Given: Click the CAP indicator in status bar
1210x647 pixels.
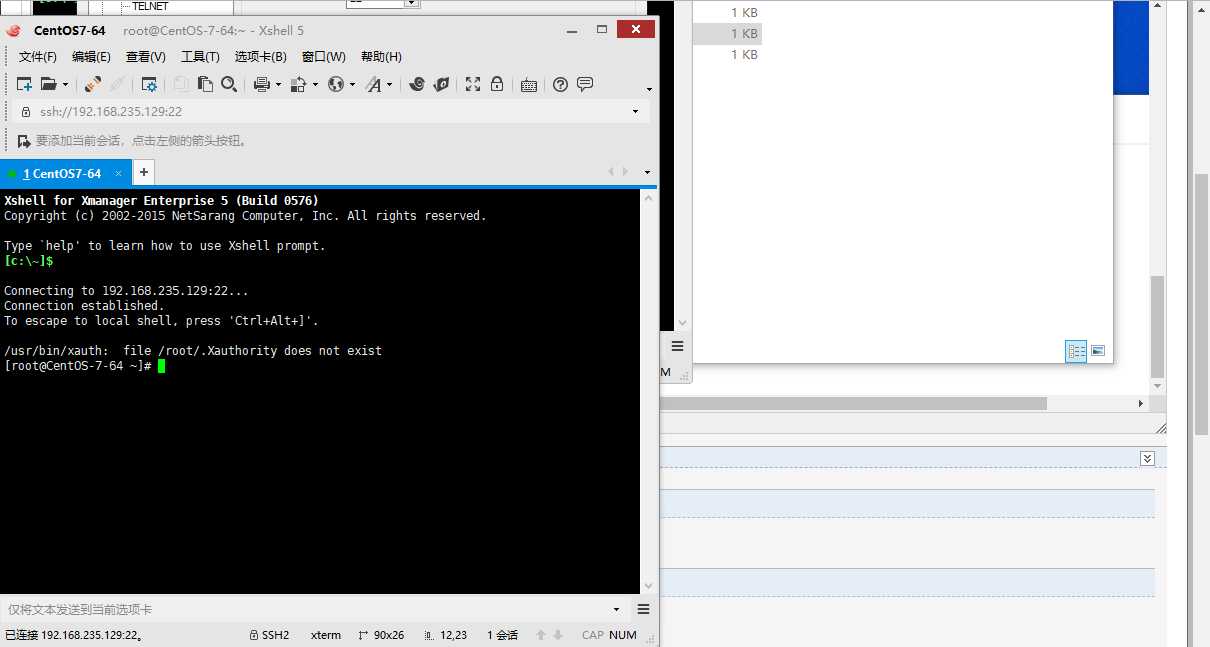Looking at the screenshot, I should [x=593, y=635].
